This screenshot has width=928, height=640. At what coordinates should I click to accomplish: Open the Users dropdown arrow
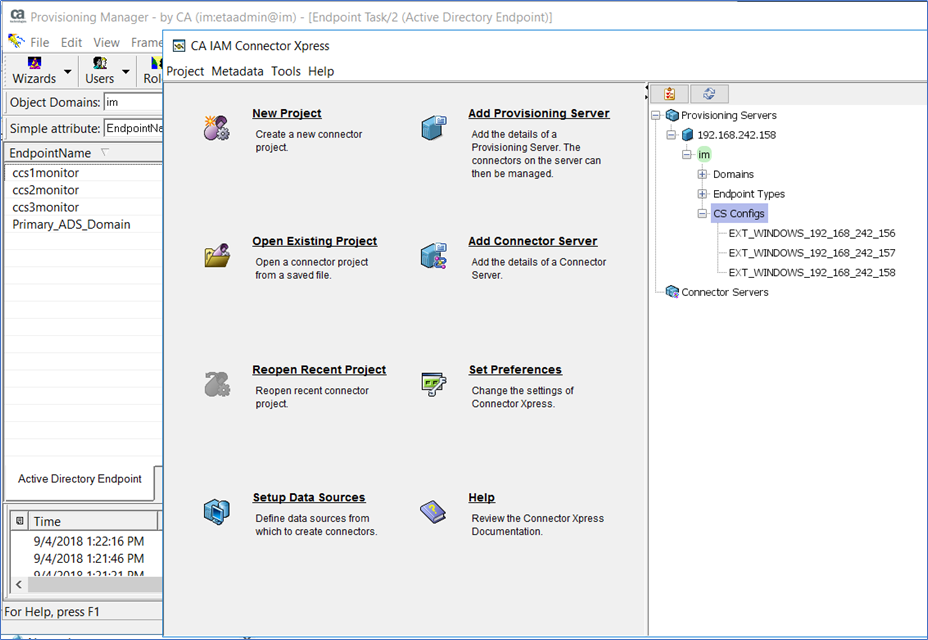click(125, 72)
